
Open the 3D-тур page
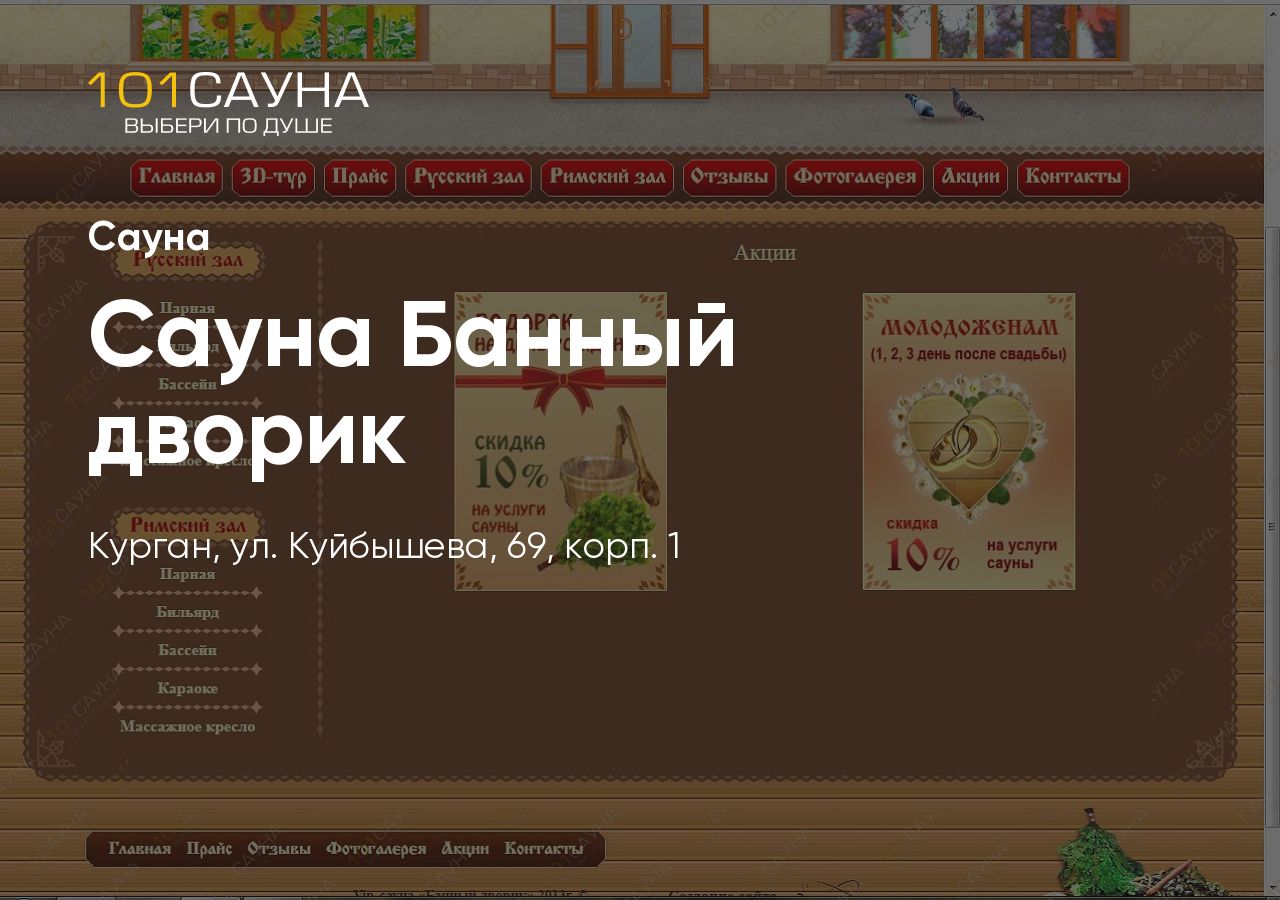(x=273, y=178)
